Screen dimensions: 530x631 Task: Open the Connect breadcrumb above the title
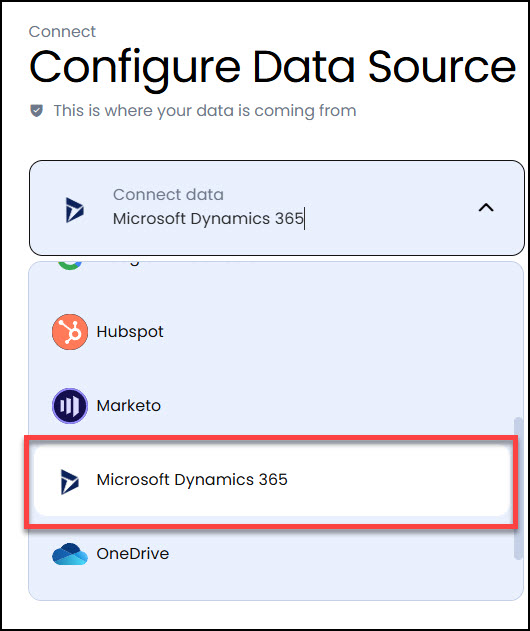point(62,31)
